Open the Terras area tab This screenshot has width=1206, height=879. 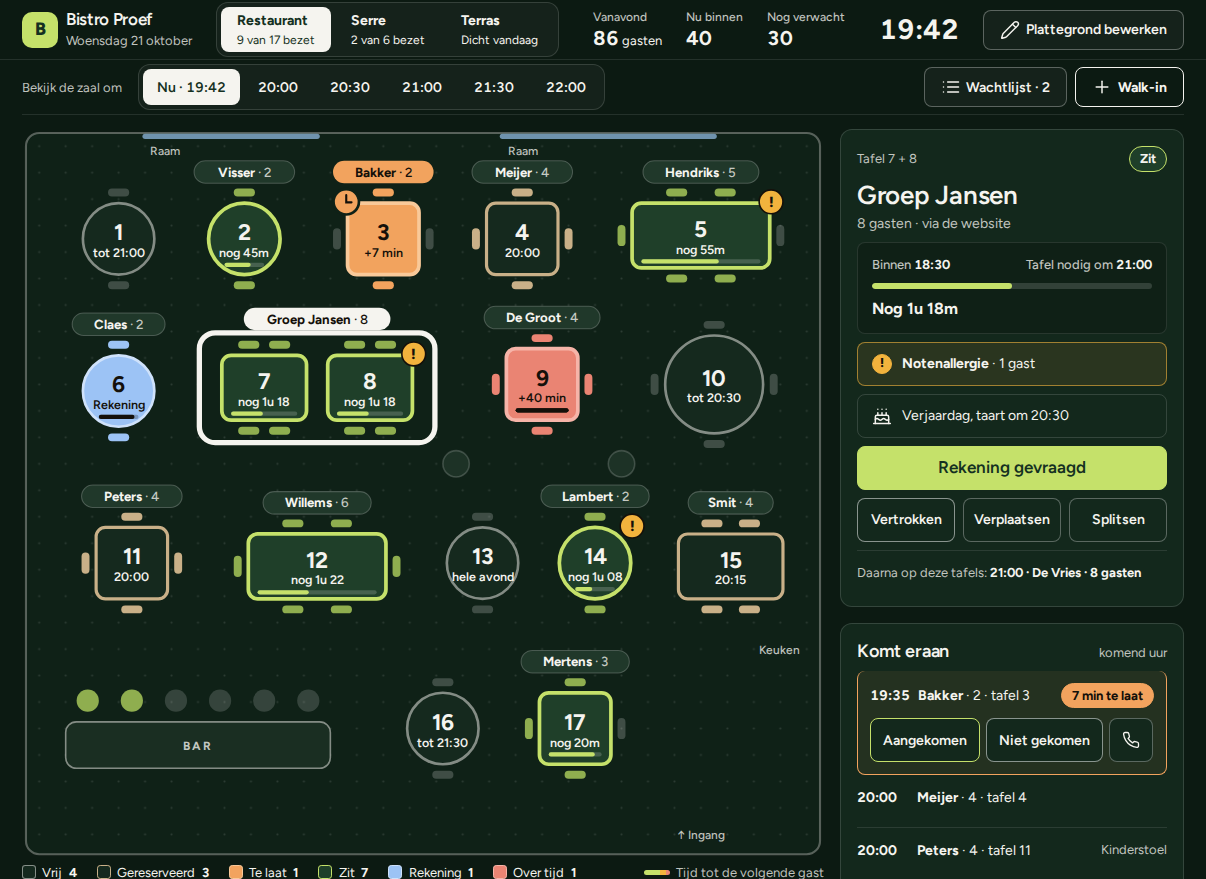coord(500,30)
